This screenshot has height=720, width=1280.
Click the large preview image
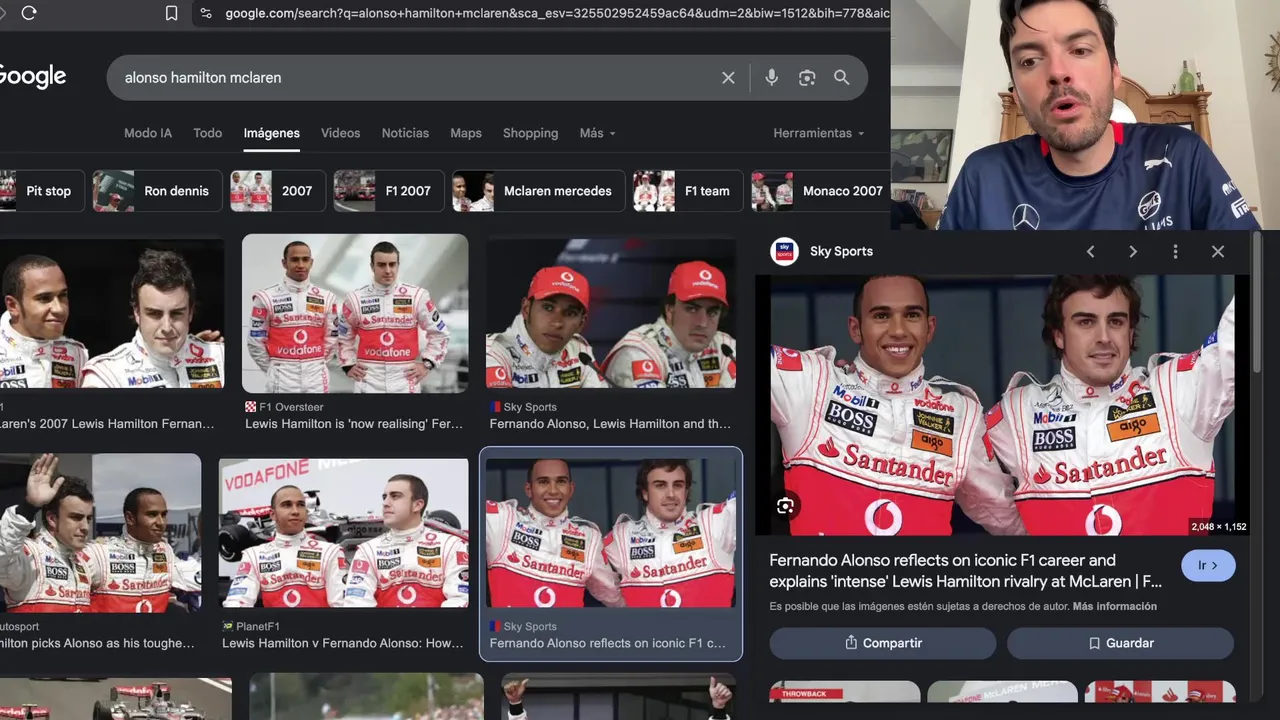click(x=1001, y=405)
